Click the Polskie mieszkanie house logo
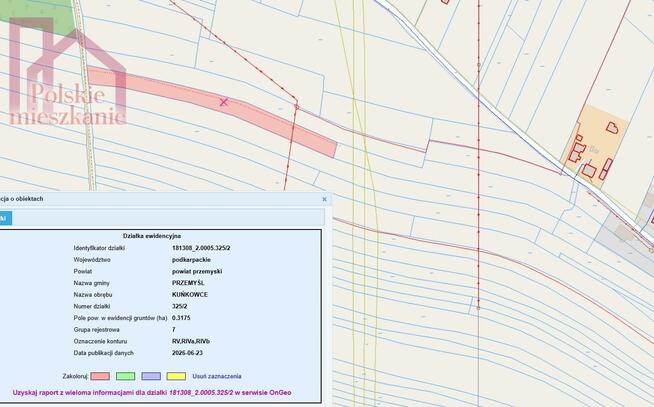The image size is (654, 407). pyautogui.click(x=68, y=72)
